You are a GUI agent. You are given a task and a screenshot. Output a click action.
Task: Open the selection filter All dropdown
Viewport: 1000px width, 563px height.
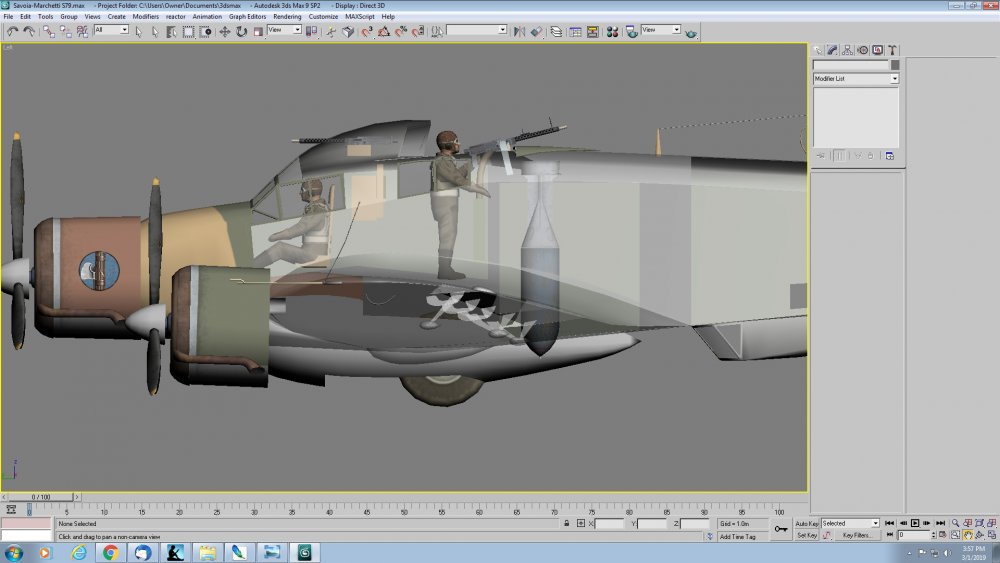111,30
